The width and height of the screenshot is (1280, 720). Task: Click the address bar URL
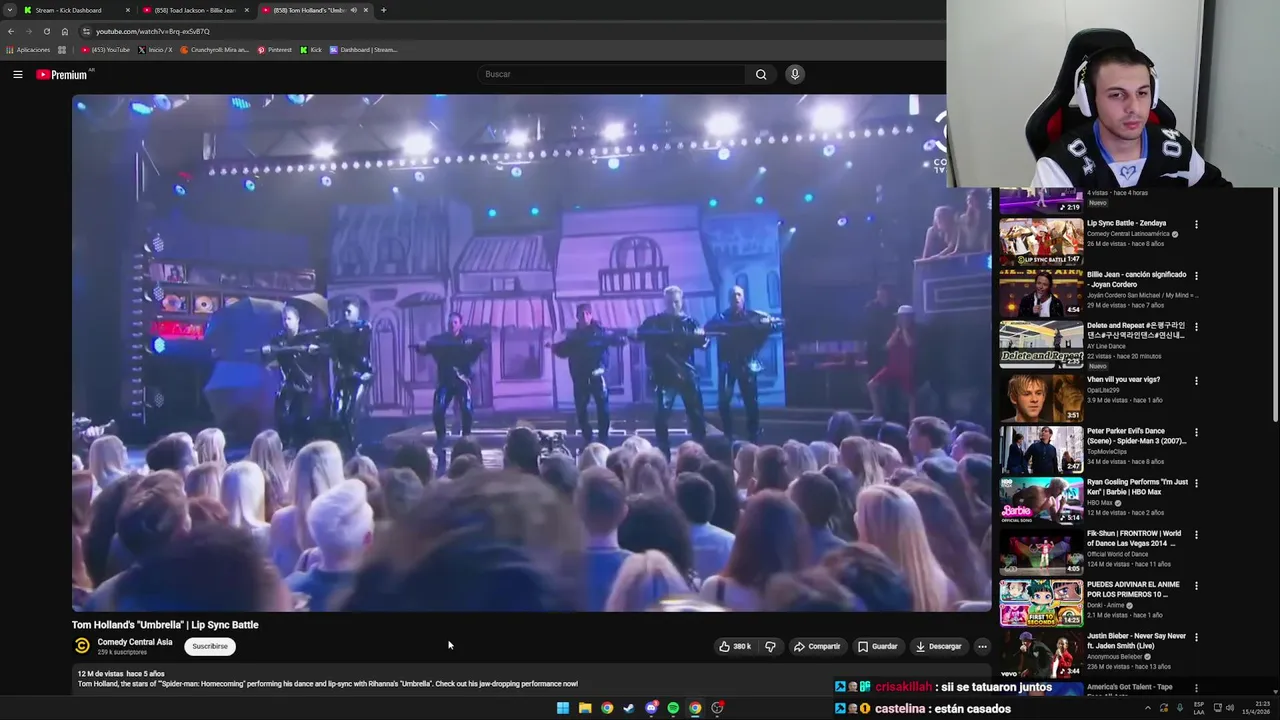point(153,31)
